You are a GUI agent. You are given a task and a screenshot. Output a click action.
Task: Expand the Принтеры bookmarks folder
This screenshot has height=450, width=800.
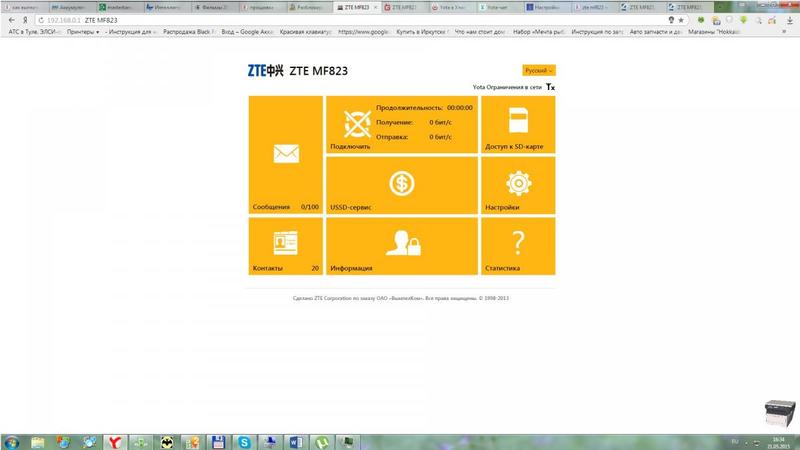click(x=83, y=32)
